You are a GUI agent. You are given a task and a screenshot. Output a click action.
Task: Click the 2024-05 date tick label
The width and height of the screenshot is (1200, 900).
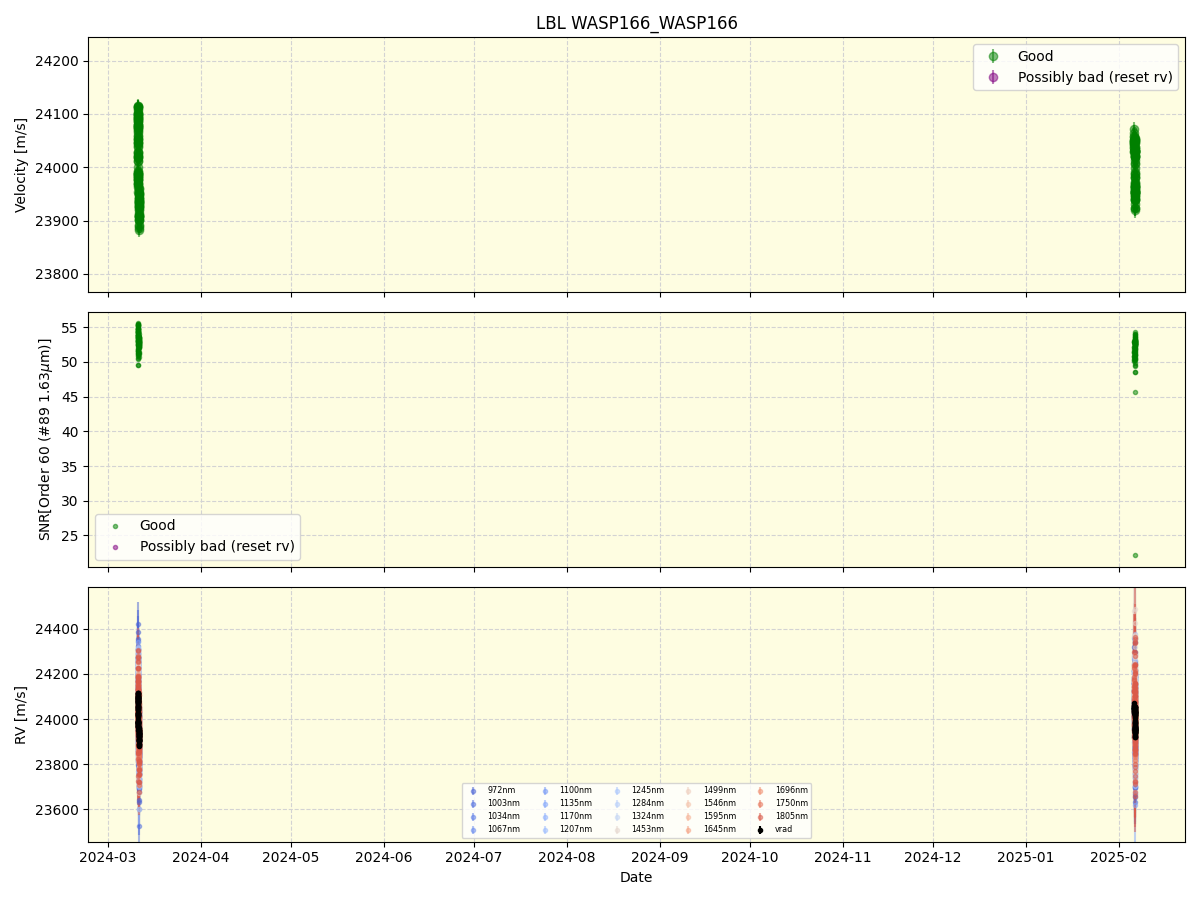click(291, 857)
